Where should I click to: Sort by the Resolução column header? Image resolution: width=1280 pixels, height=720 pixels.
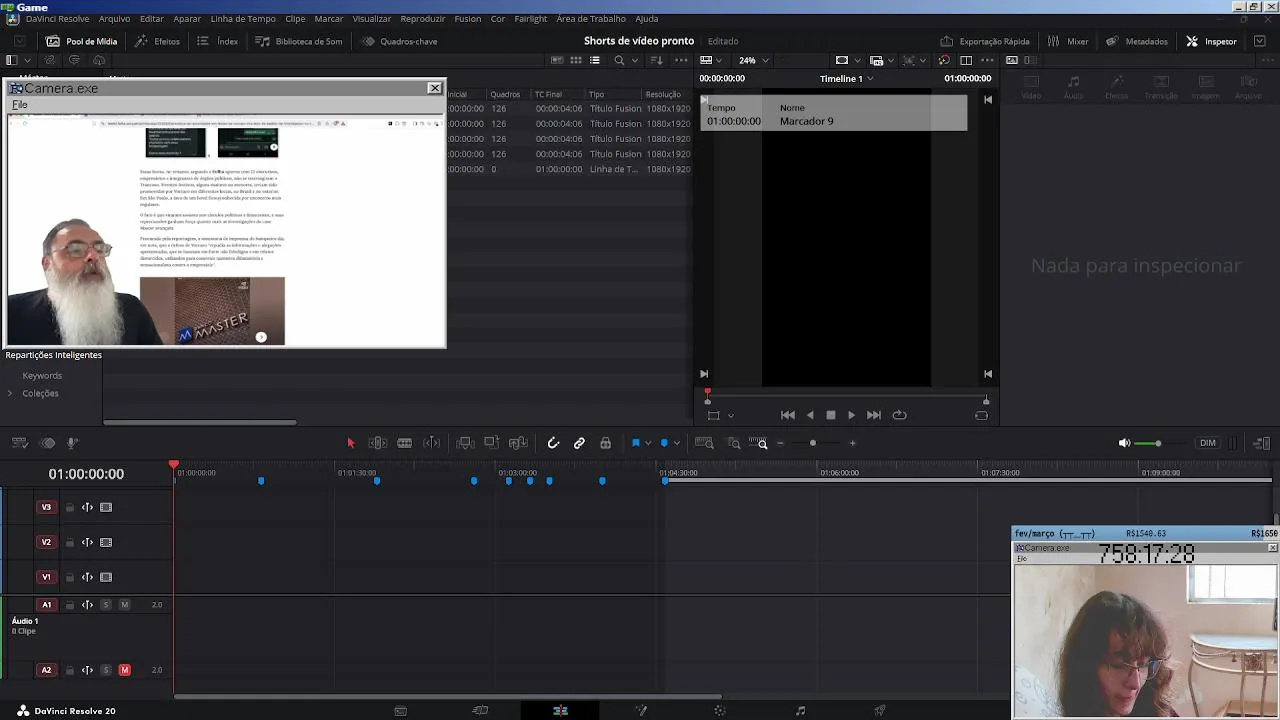(663, 94)
